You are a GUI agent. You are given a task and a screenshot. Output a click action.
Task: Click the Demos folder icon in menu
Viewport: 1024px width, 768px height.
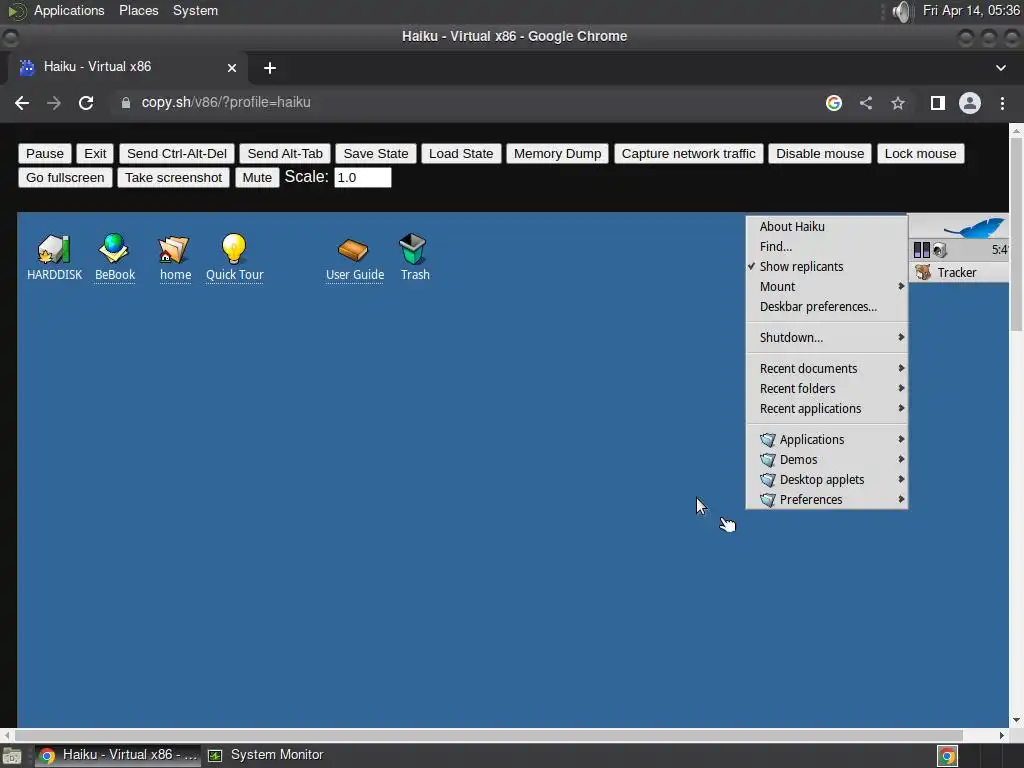tap(768, 460)
